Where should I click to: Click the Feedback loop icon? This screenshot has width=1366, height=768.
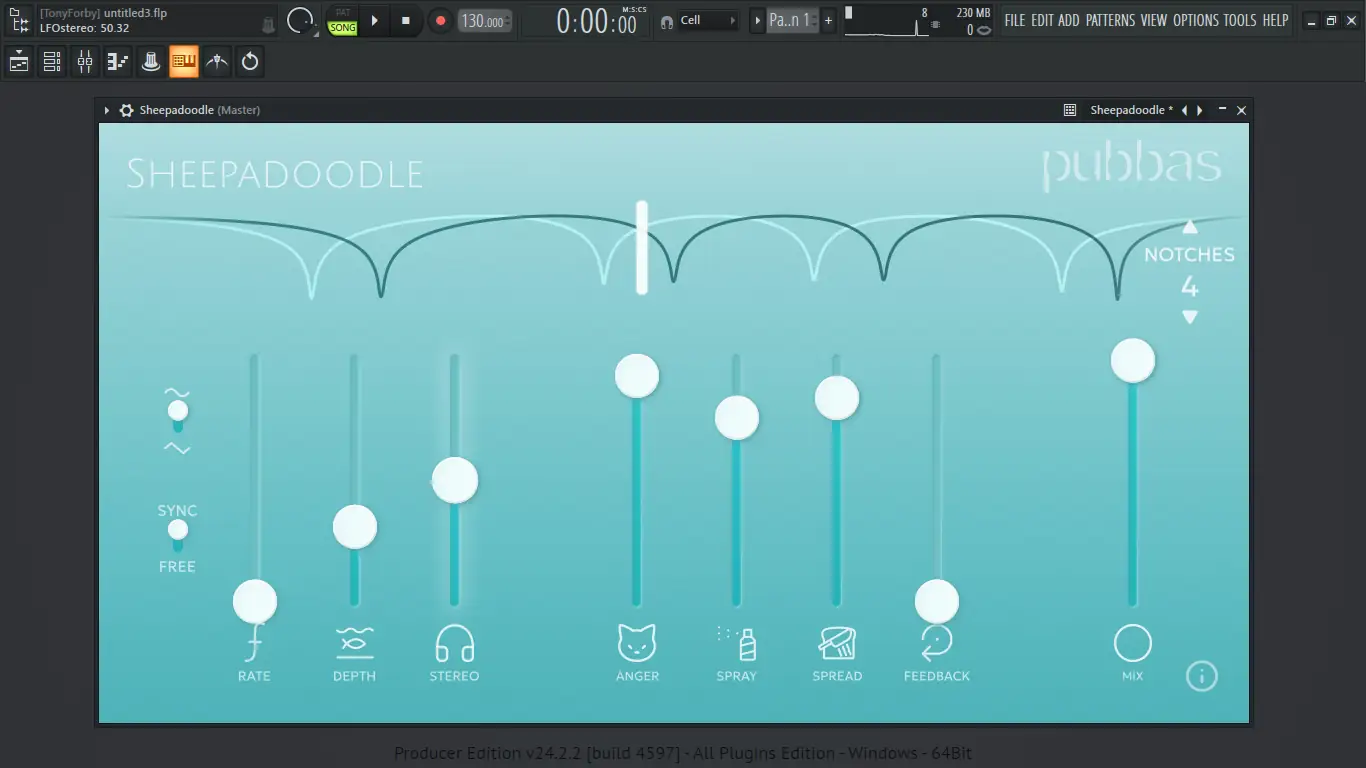point(937,642)
